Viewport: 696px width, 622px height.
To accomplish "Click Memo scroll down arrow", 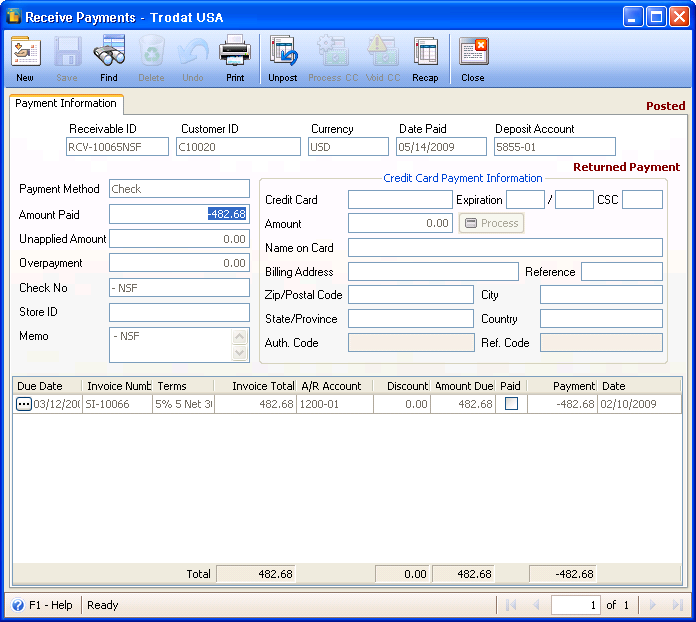I will click(x=240, y=353).
